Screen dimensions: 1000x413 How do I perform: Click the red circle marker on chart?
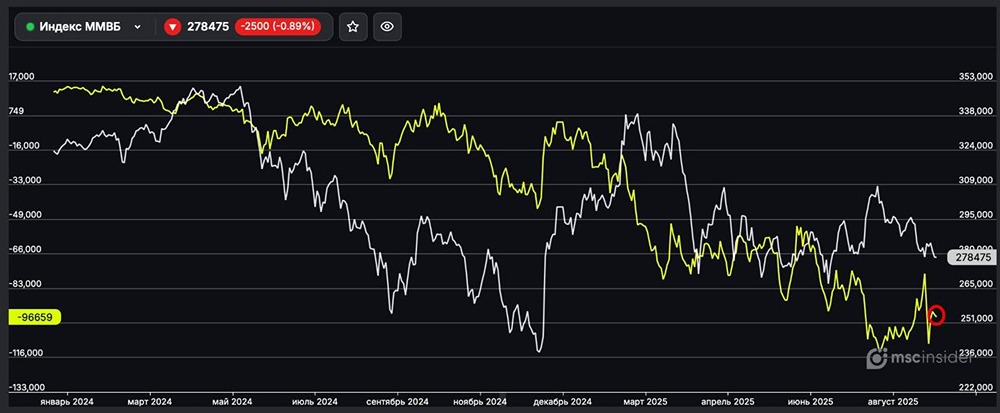click(937, 315)
